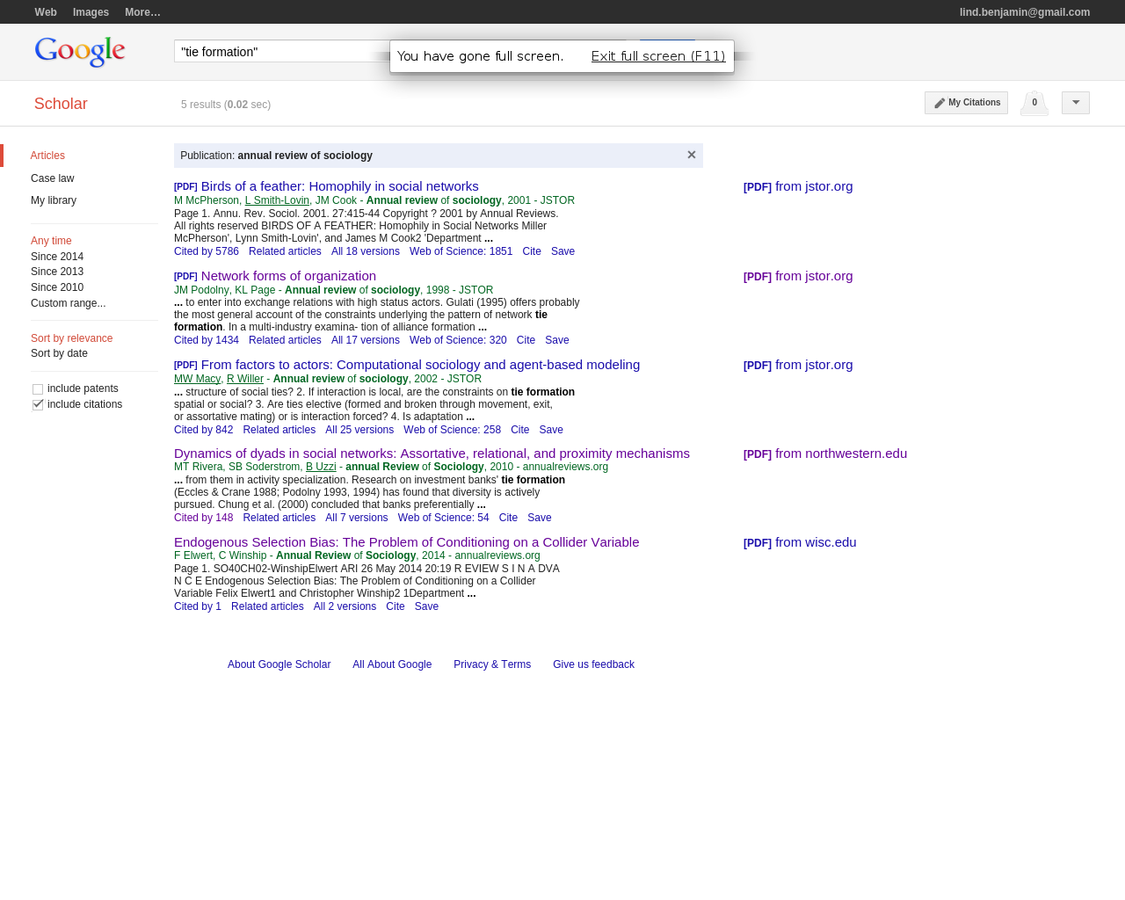
Task: View All 25 versions
Action: [x=359, y=430]
